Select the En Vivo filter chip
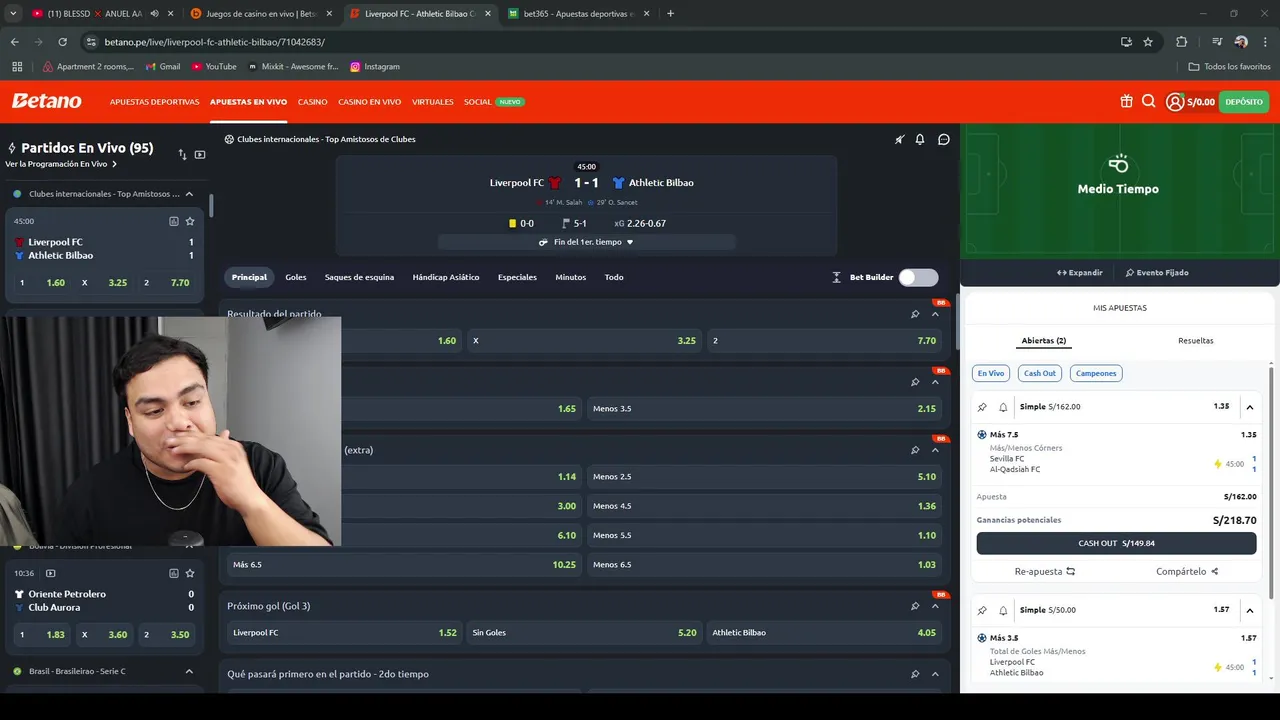This screenshot has height=720, width=1280. pyautogui.click(x=991, y=373)
